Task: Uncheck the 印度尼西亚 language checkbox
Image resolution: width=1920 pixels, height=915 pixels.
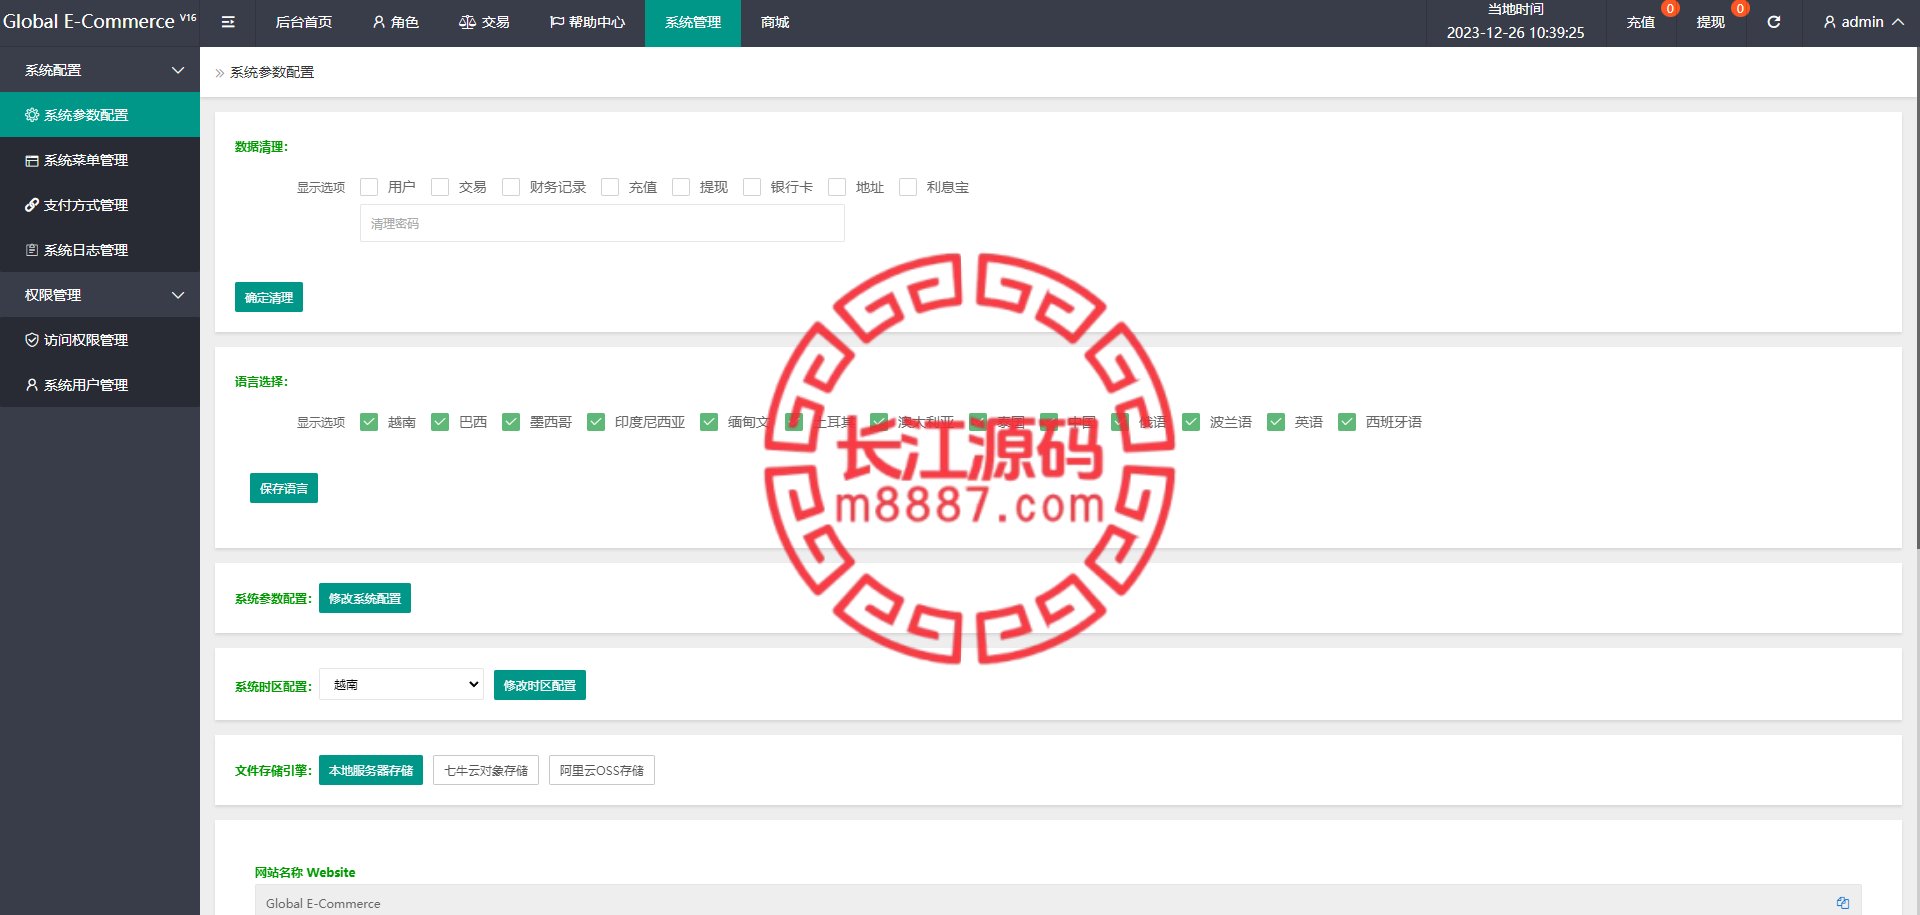Action: click(x=596, y=422)
